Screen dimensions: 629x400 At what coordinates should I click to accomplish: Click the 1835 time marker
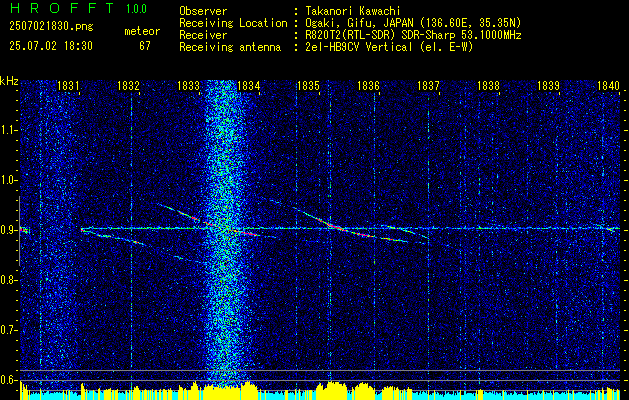pos(308,85)
